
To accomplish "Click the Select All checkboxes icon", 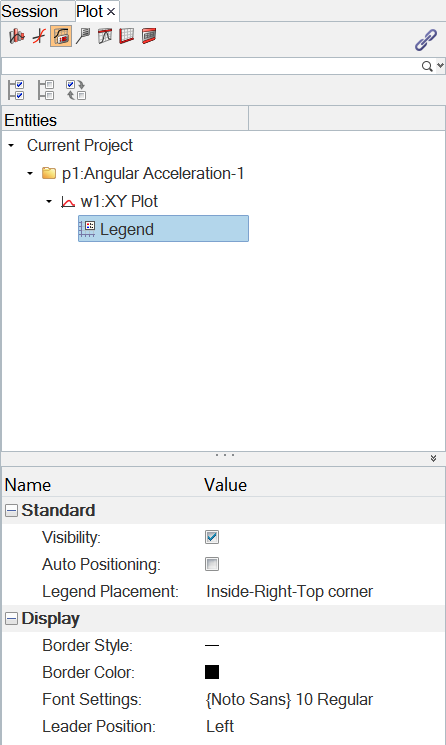I will pos(17,90).
